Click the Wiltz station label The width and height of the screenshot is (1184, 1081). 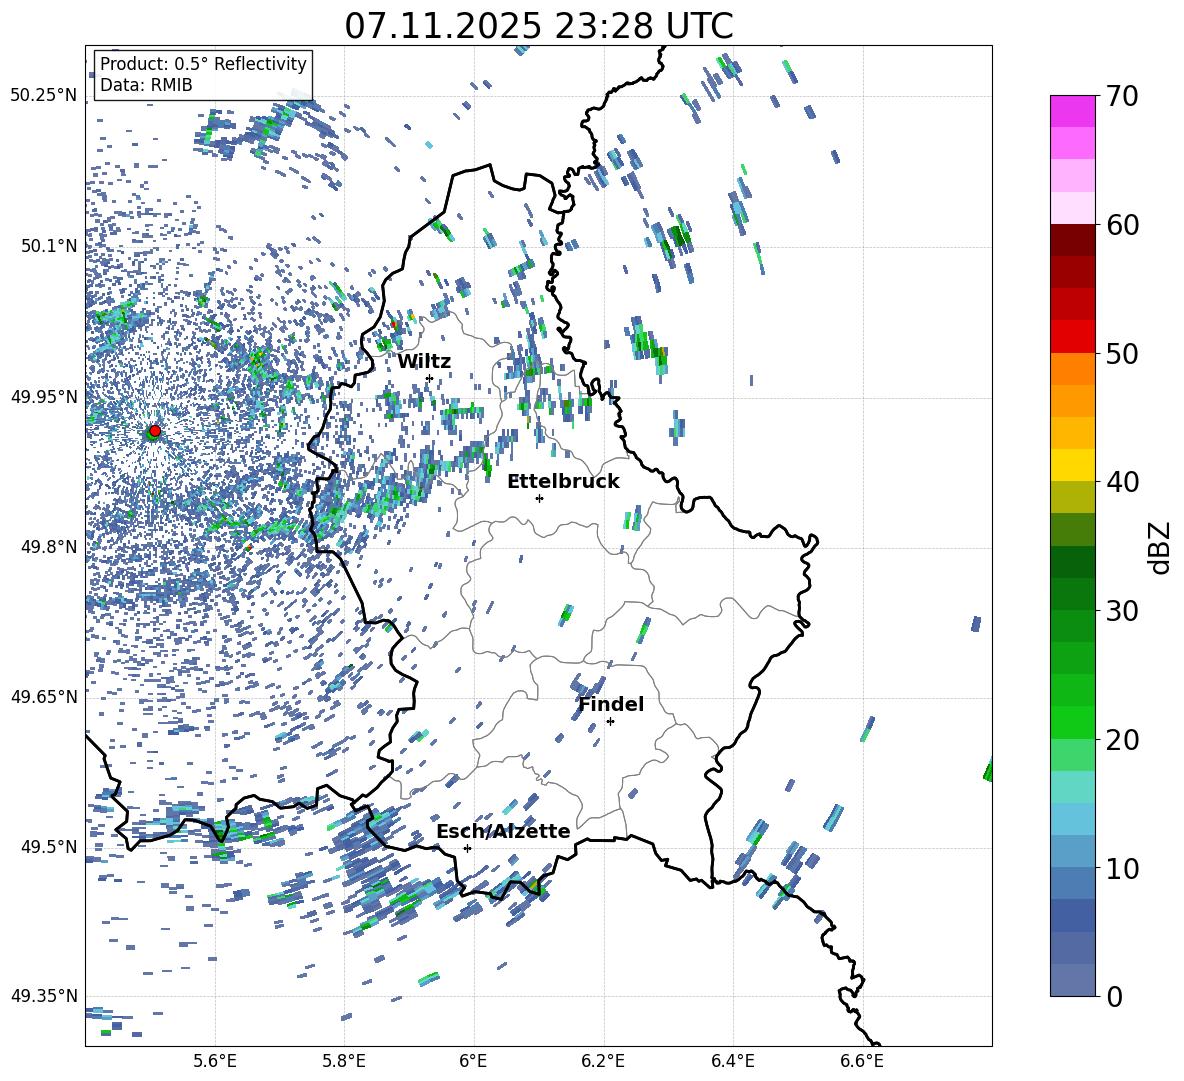click(424, 361)
